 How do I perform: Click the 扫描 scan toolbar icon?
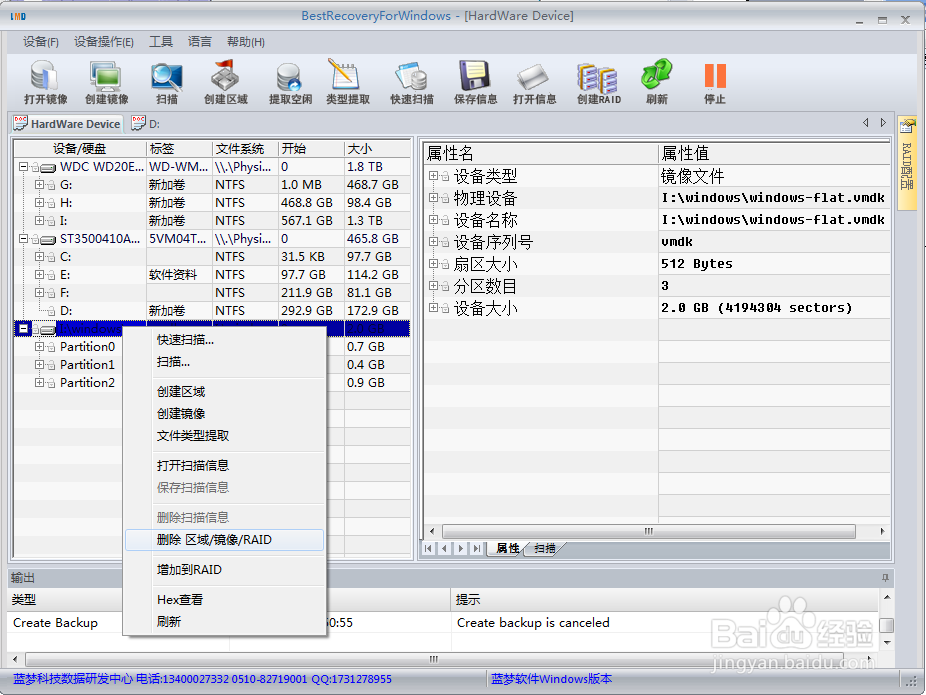point(167,81)
